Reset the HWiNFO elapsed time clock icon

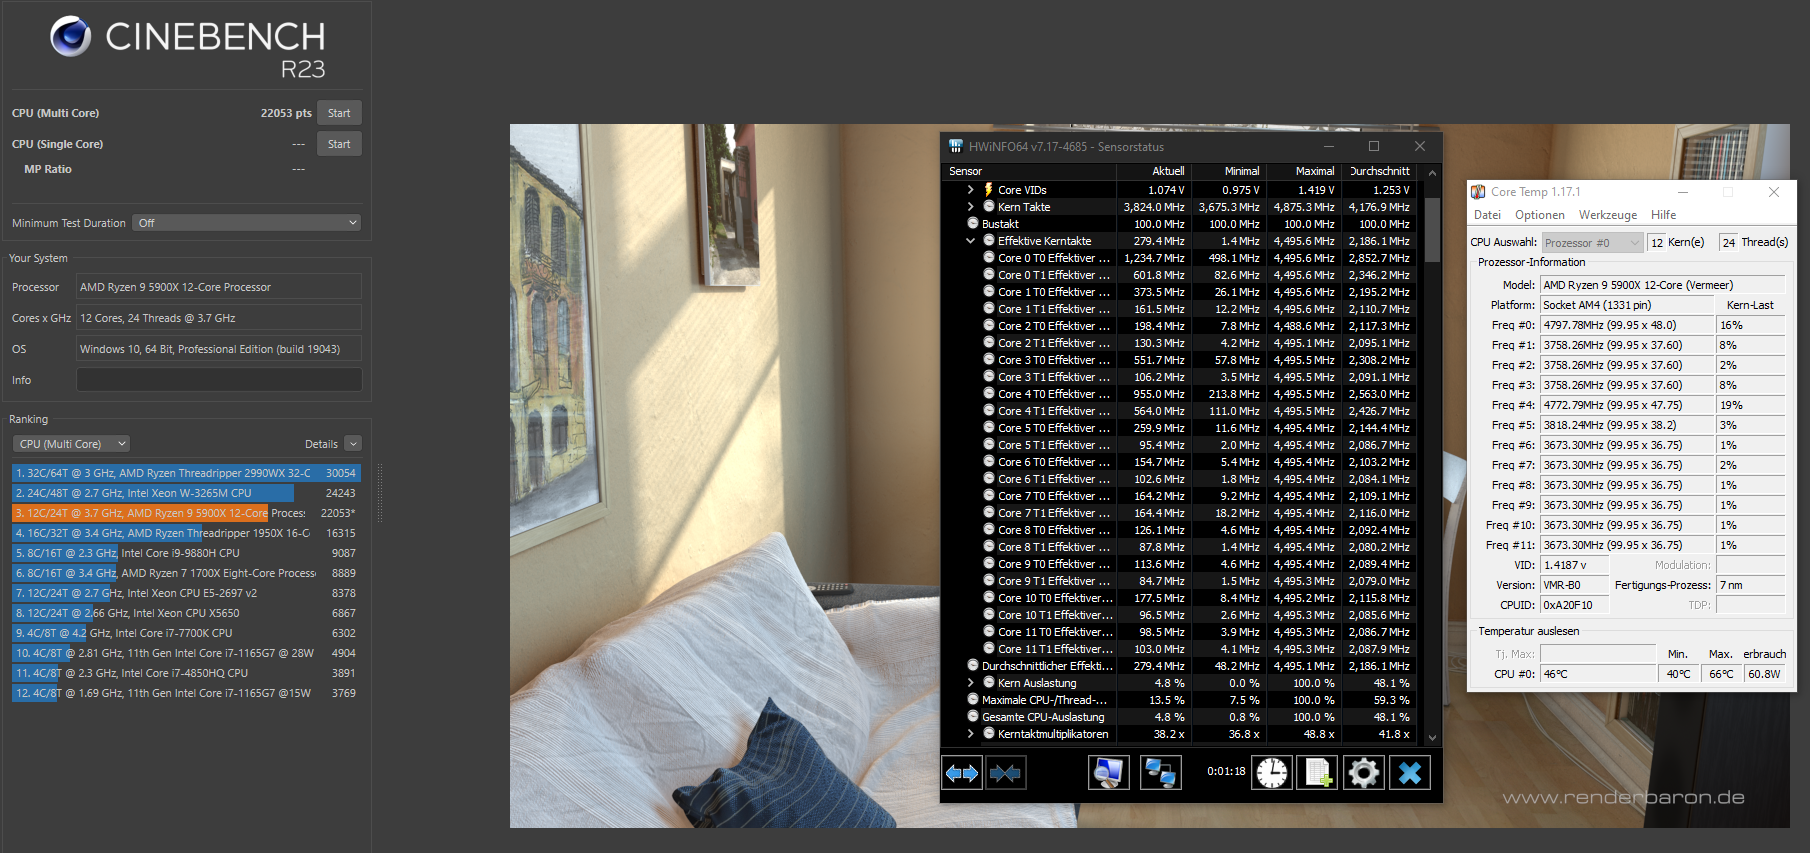tap(1272, 773)
